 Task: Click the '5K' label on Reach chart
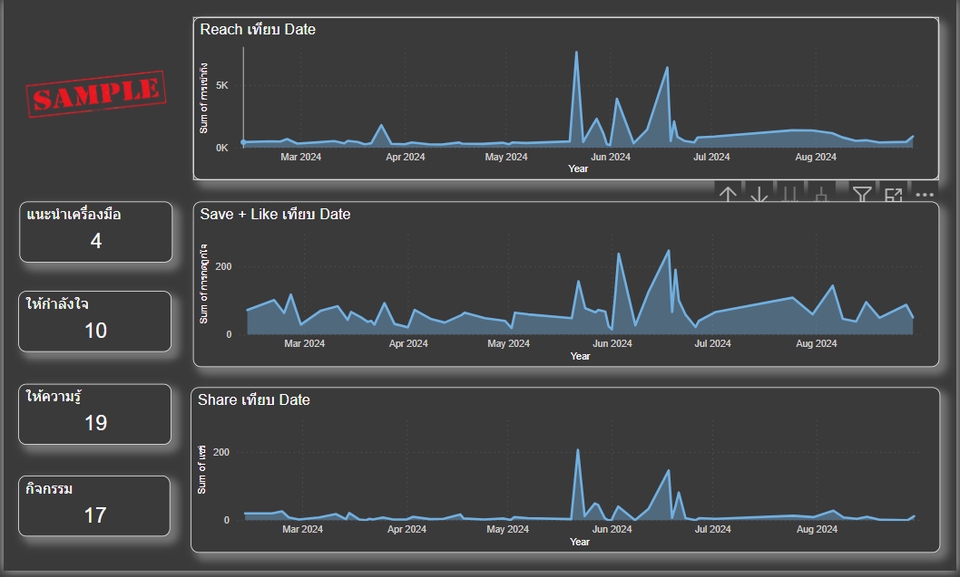click(x=222, y=85)
